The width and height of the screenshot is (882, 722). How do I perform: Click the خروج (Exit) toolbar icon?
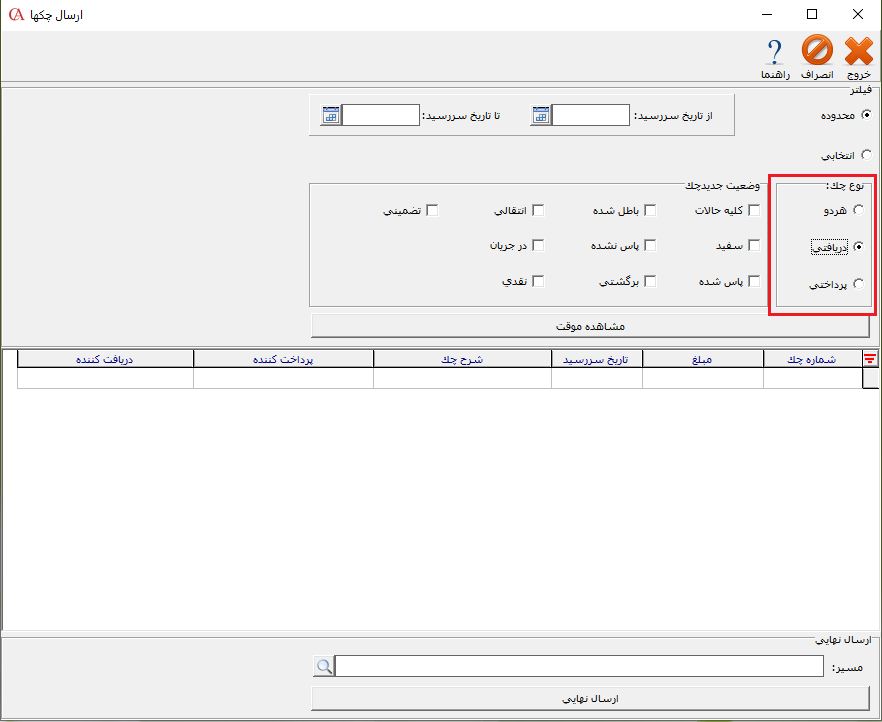858,52
